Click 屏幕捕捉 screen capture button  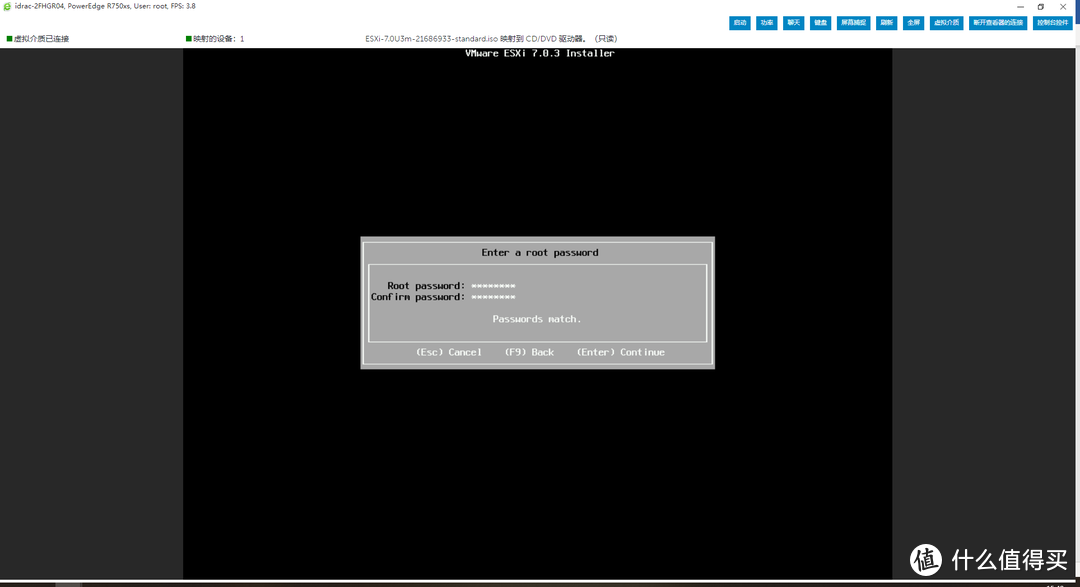pos(853,23)
